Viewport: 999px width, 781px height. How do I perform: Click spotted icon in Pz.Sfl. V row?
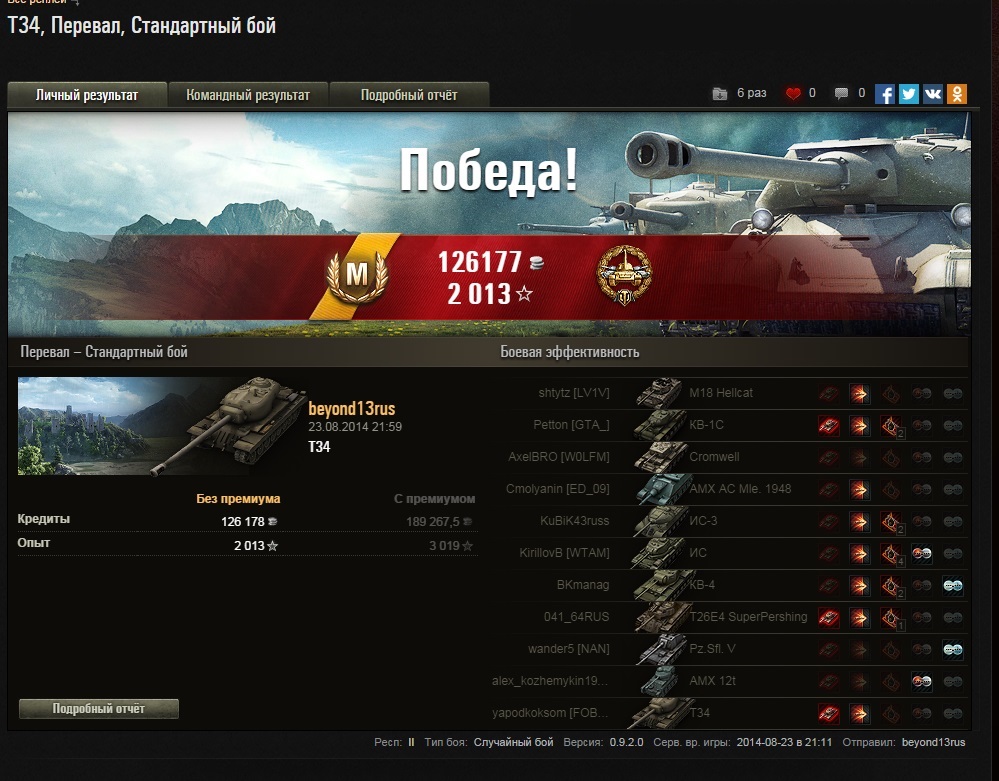952,649
